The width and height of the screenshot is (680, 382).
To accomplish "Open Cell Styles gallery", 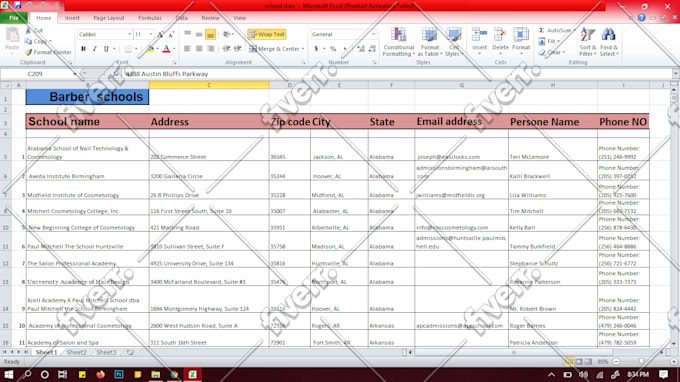I will (x=454, y=42).
